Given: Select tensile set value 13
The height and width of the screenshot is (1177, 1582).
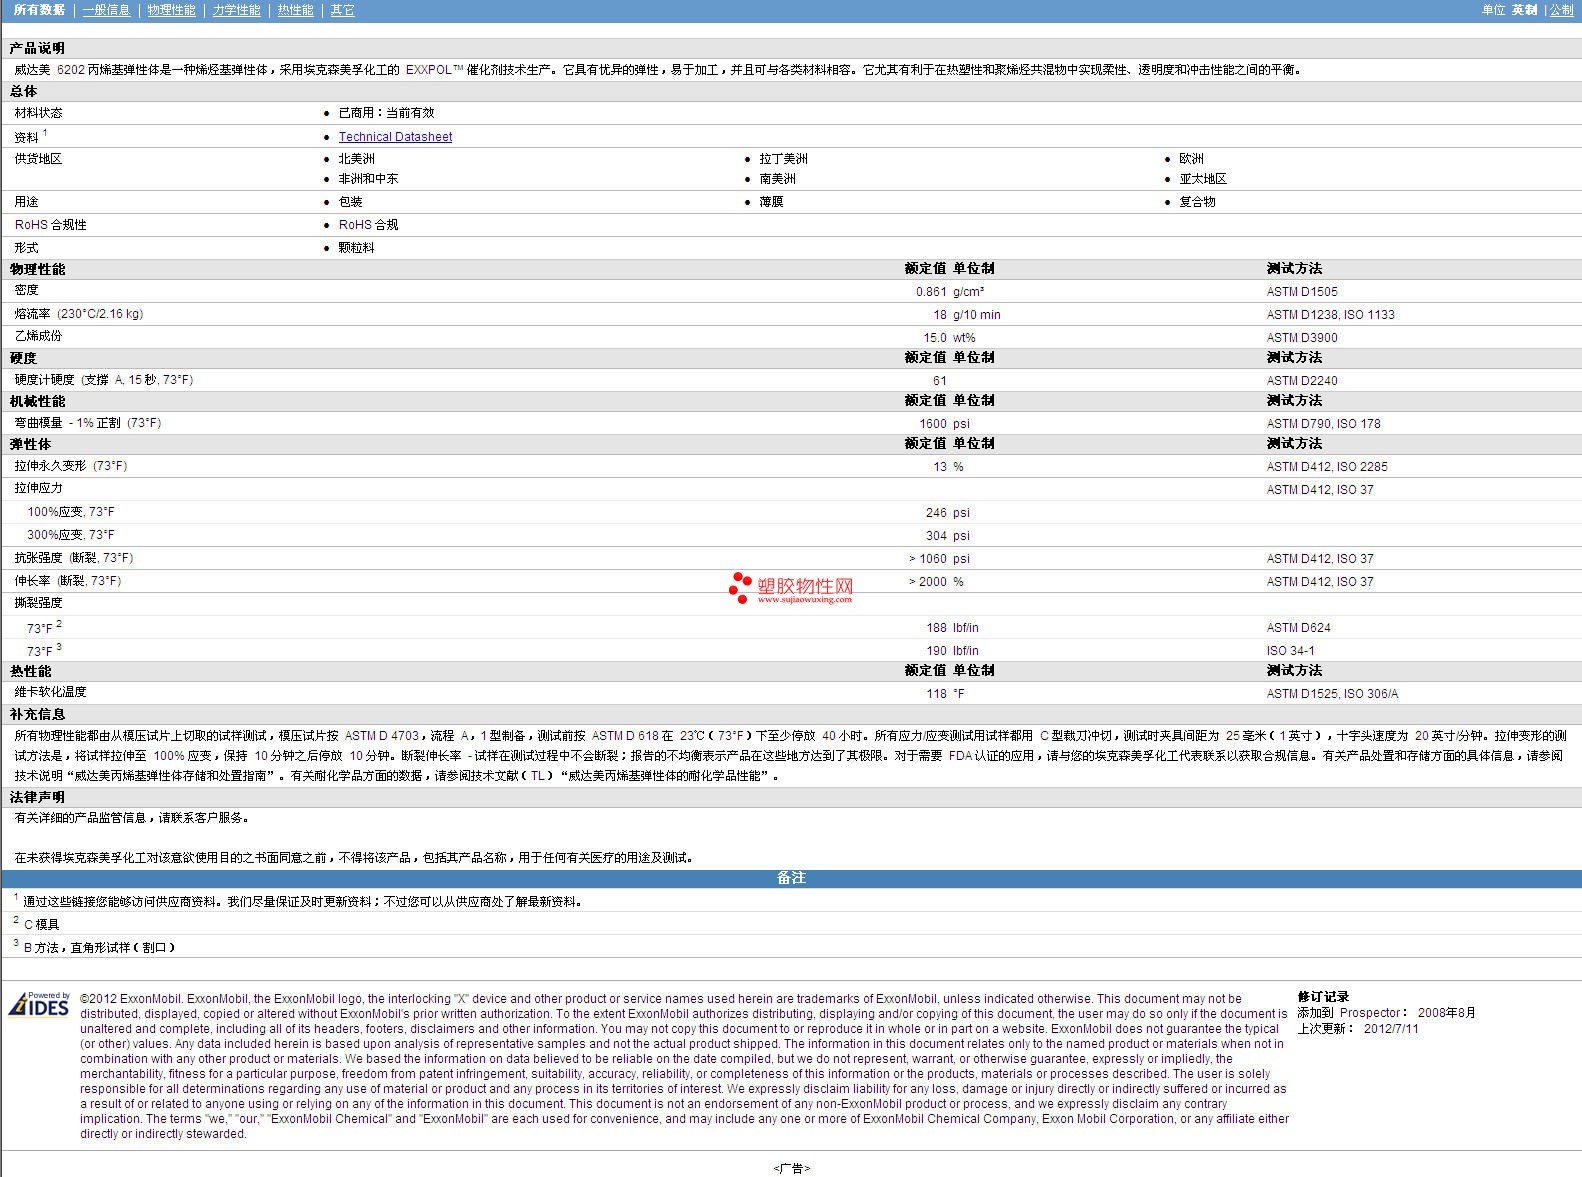Looking at the screenshot, I should point(940,467).
